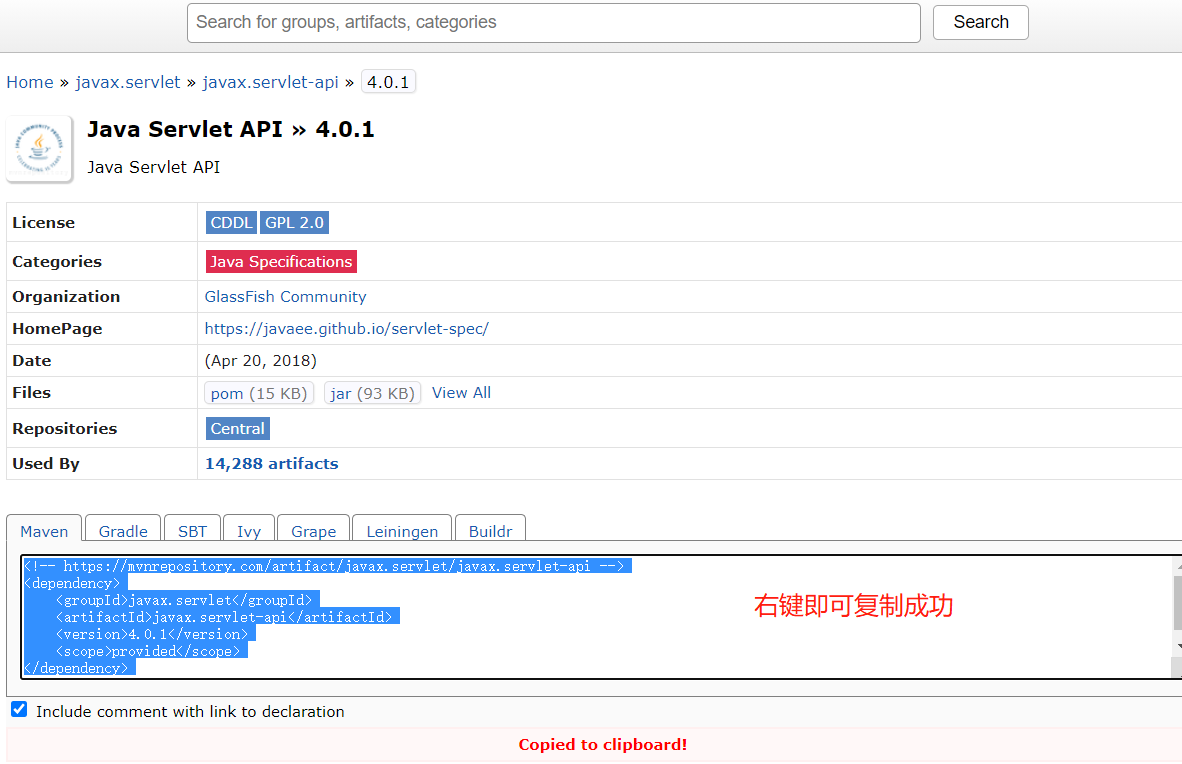Click the Repositories row label

click(x=65, y=428)
